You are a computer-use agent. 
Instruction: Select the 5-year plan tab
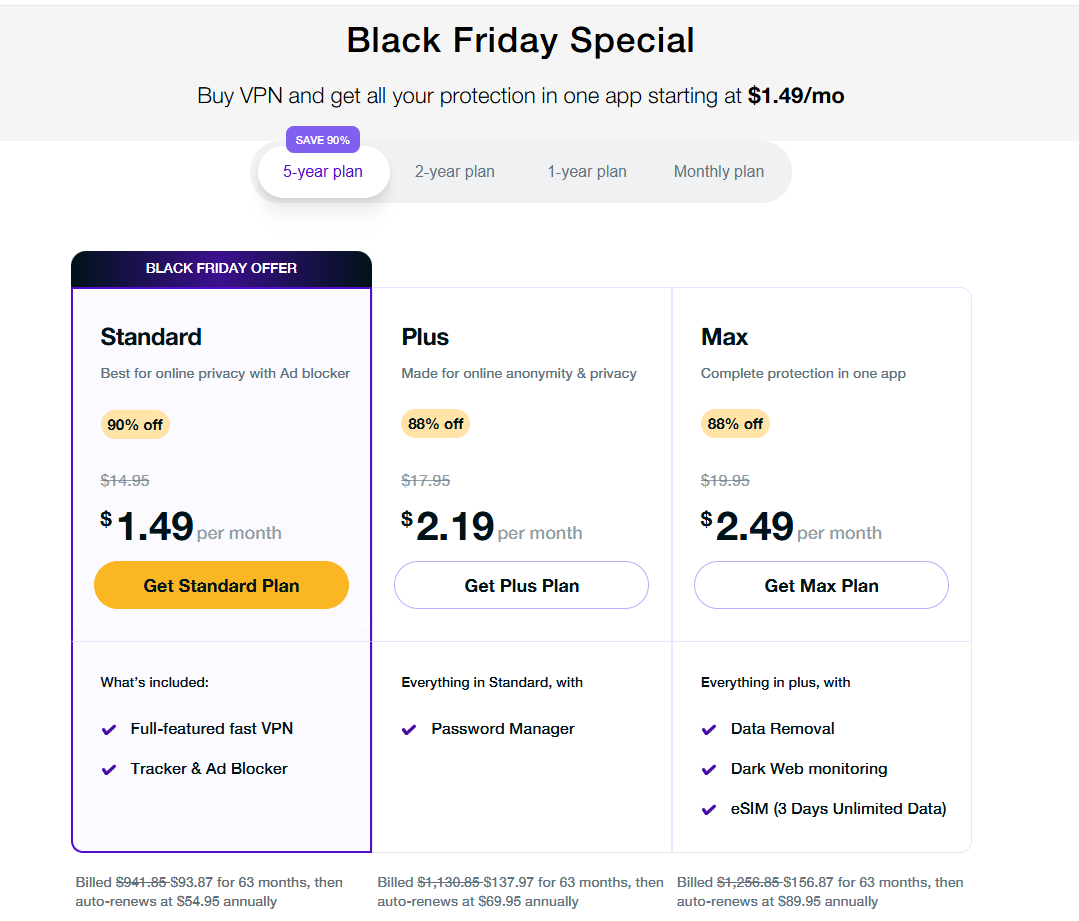click(323, 172)
